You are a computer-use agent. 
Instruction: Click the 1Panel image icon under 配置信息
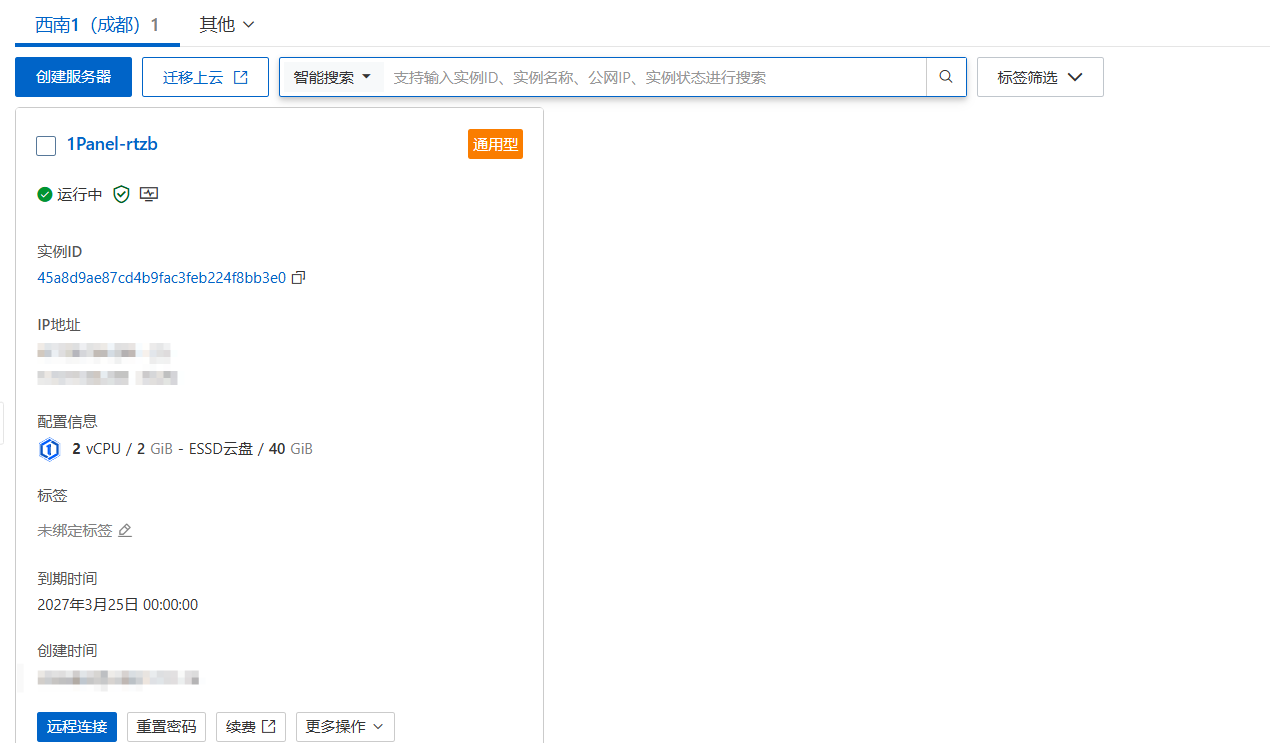click(x=49, y=450)
